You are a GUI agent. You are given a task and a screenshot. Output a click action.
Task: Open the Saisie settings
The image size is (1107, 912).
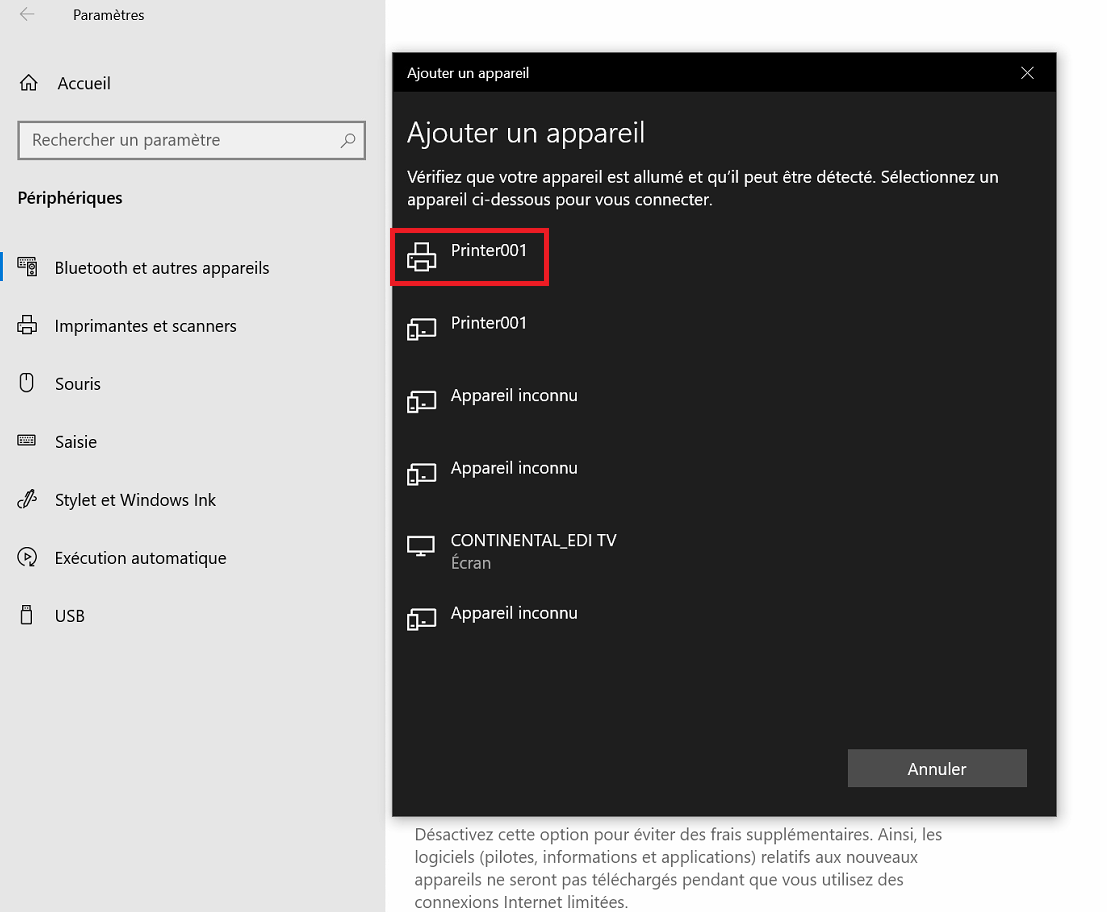pos(76,442)
